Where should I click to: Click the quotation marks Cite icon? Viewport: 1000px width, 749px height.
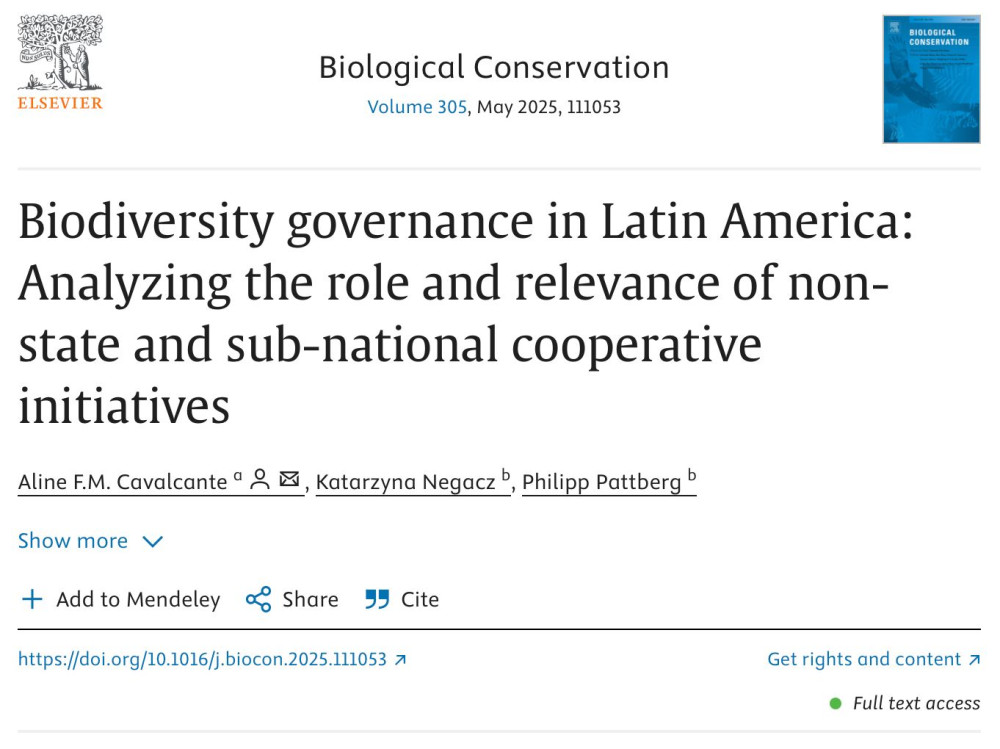click(376, 599)
